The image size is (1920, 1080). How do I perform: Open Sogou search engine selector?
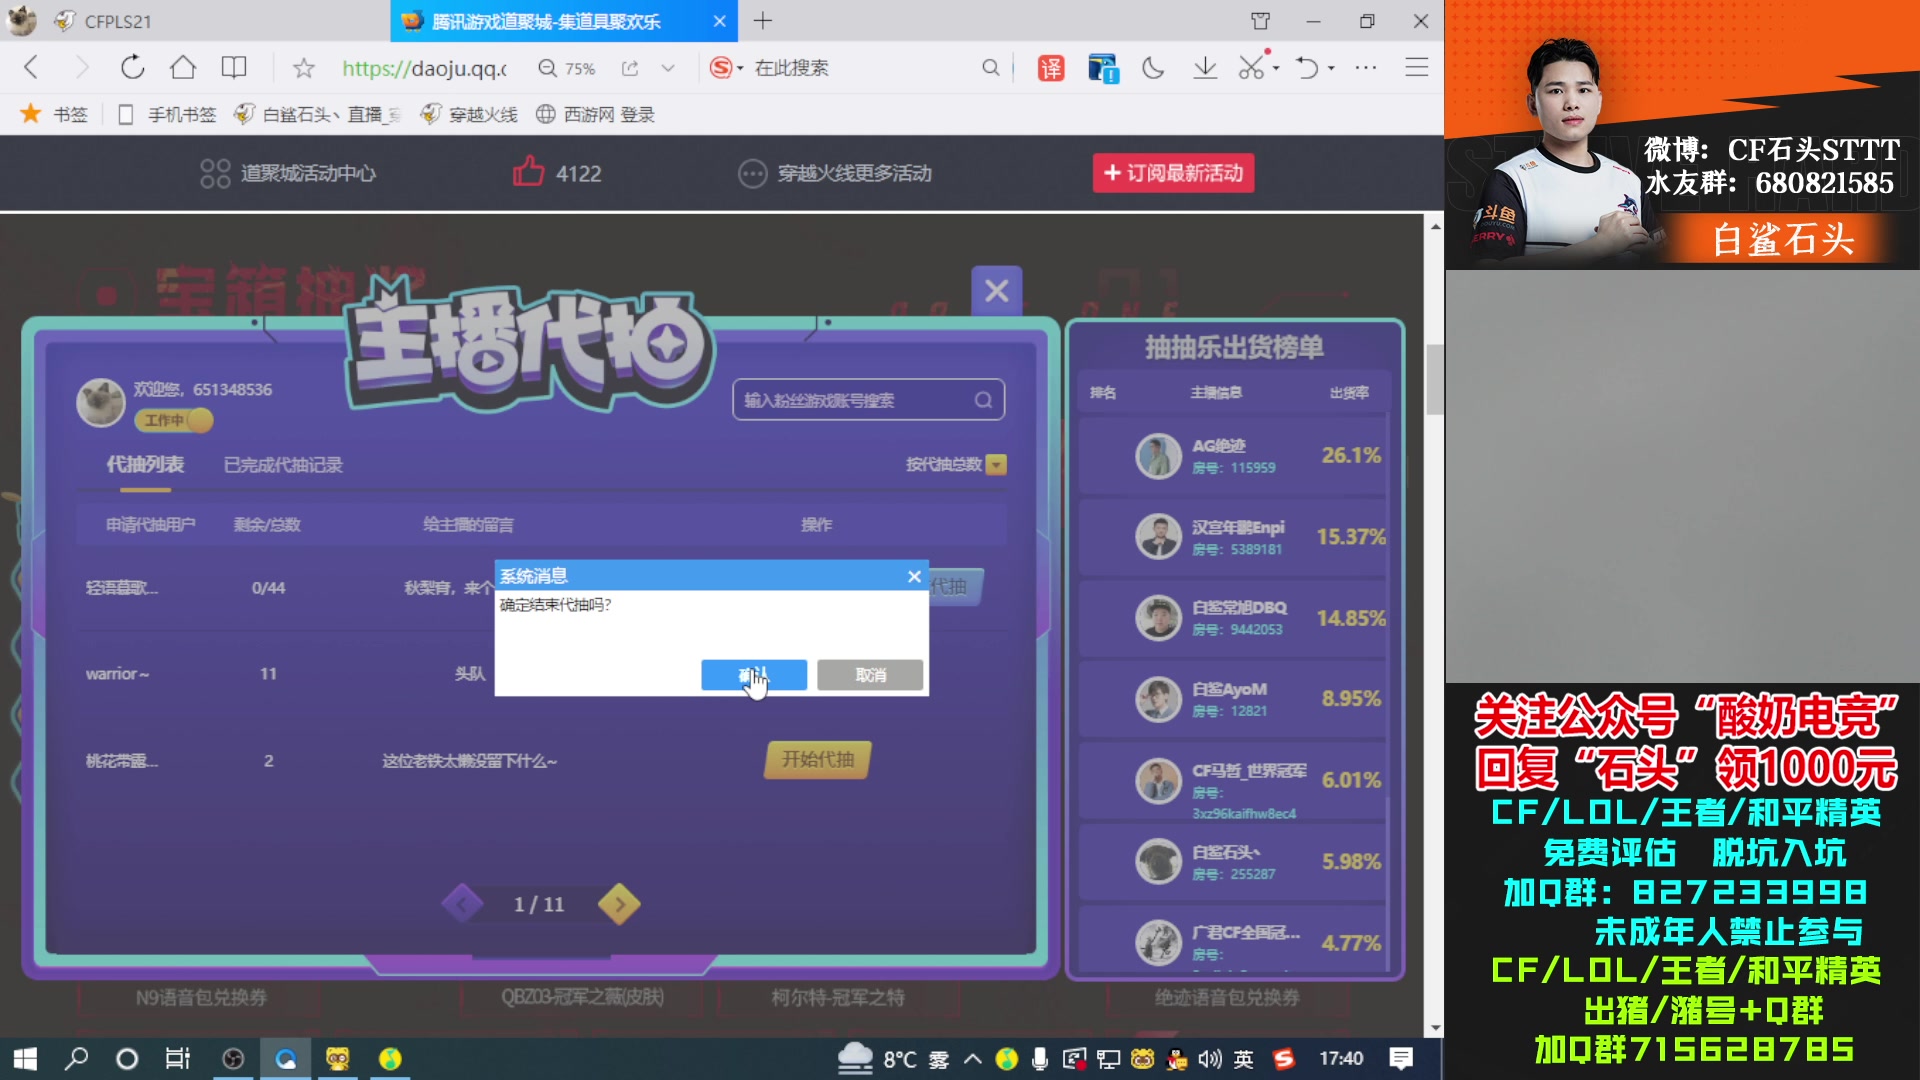pyautogui.click(x=726, y=68)
